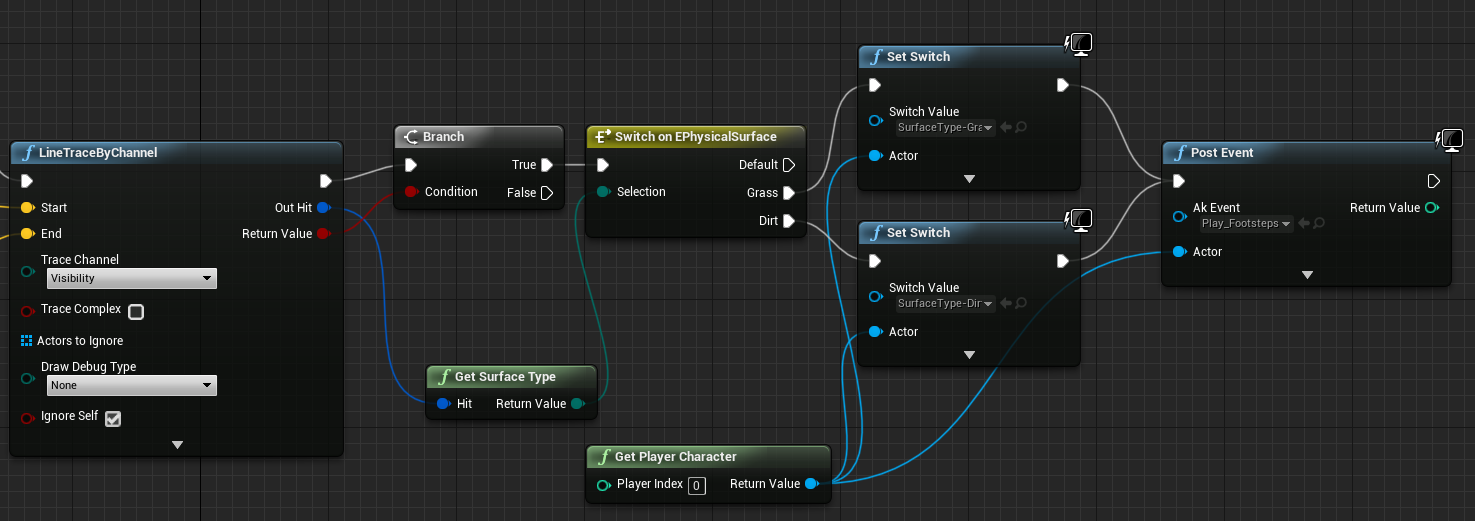Use selected asset arrow beside SurfaceType-Grass

[x=1006, y=127]
